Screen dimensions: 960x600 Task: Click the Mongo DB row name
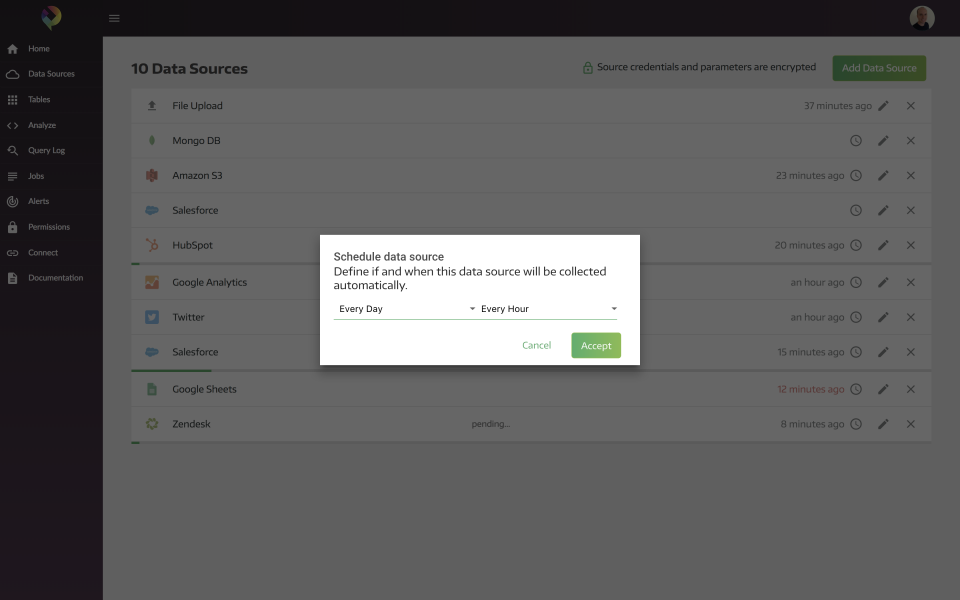pos(196,141)
